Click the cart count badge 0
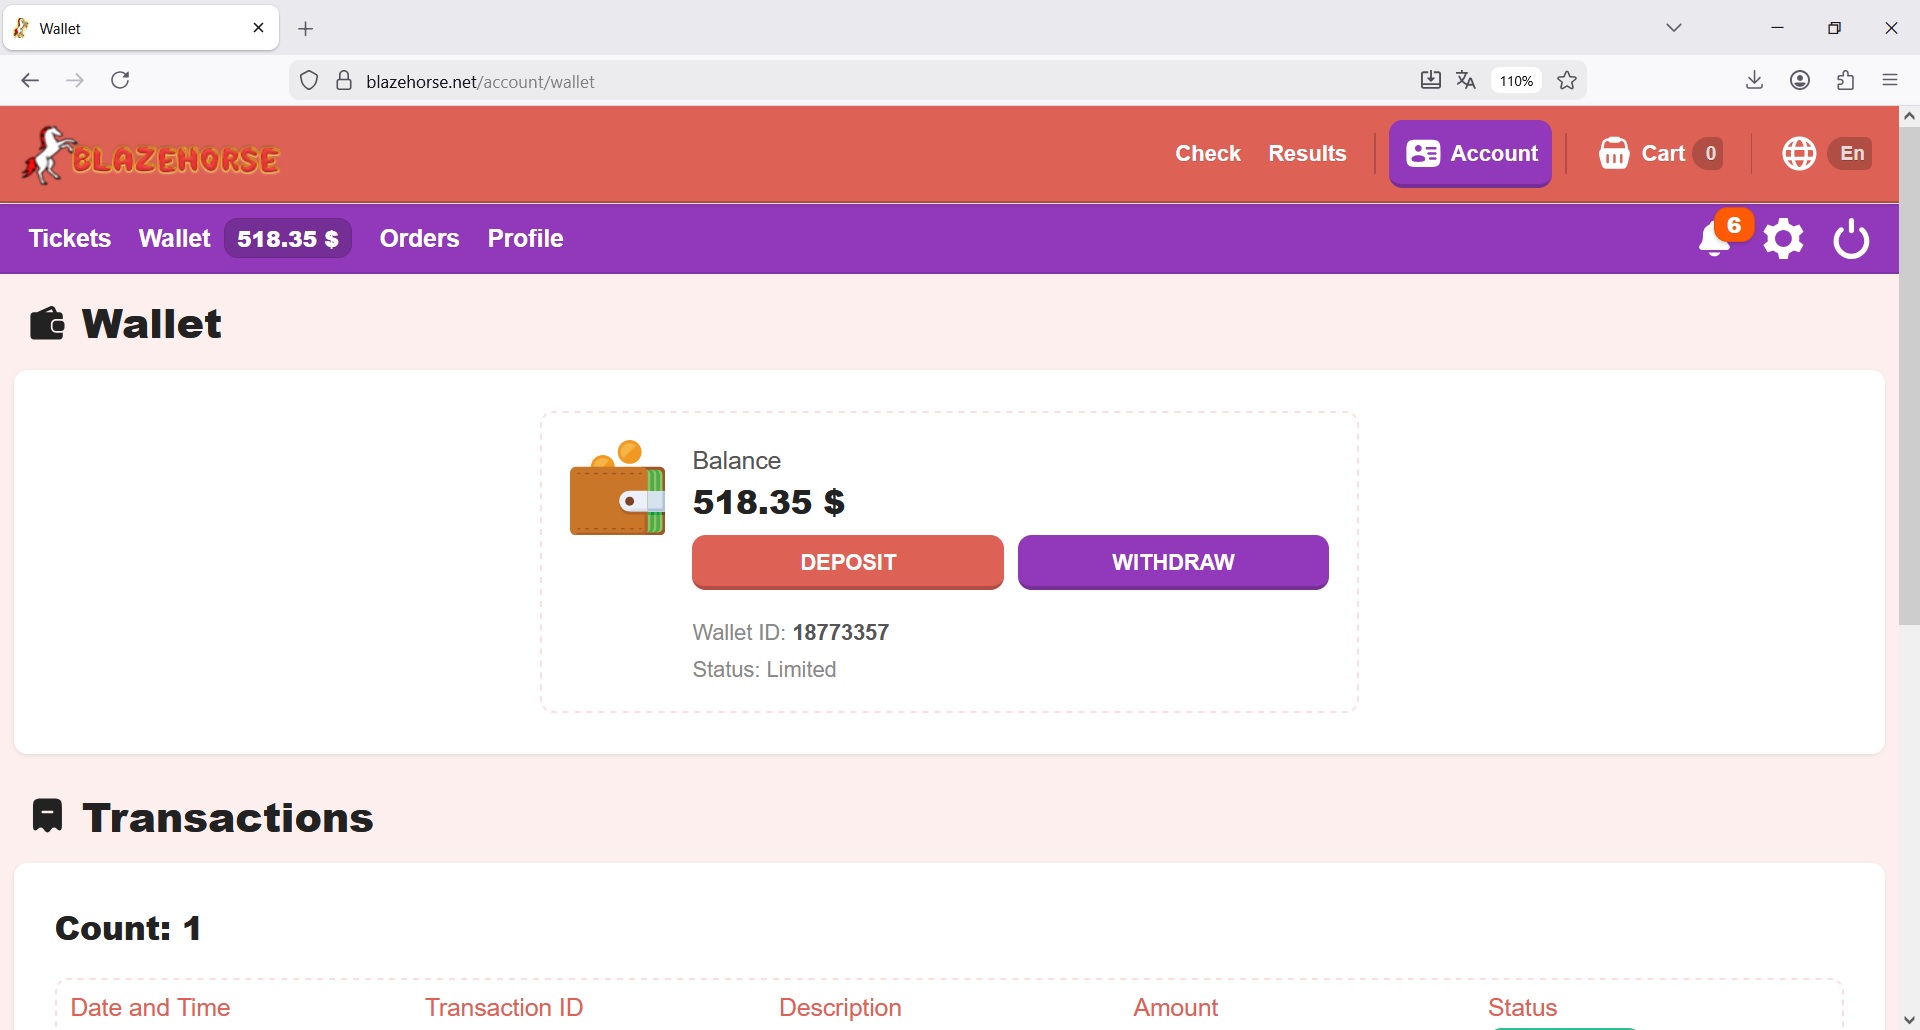1920x1030 pixels. coord(1711,154)
